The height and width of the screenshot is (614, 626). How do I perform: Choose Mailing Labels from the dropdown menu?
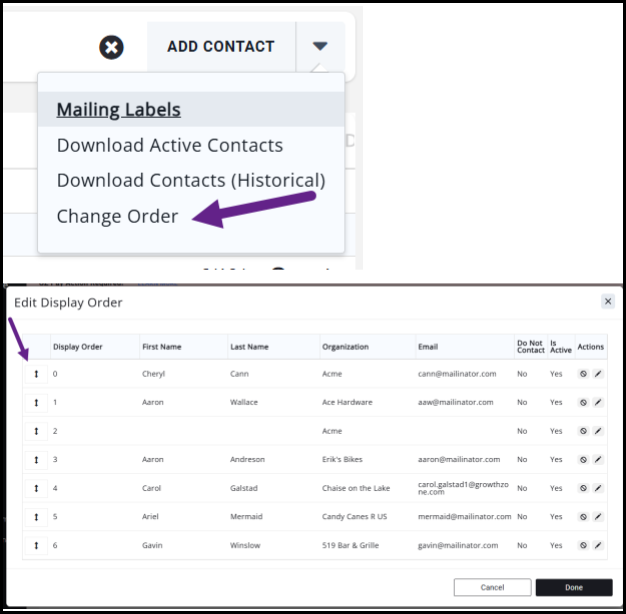click(x=119, y=110)
